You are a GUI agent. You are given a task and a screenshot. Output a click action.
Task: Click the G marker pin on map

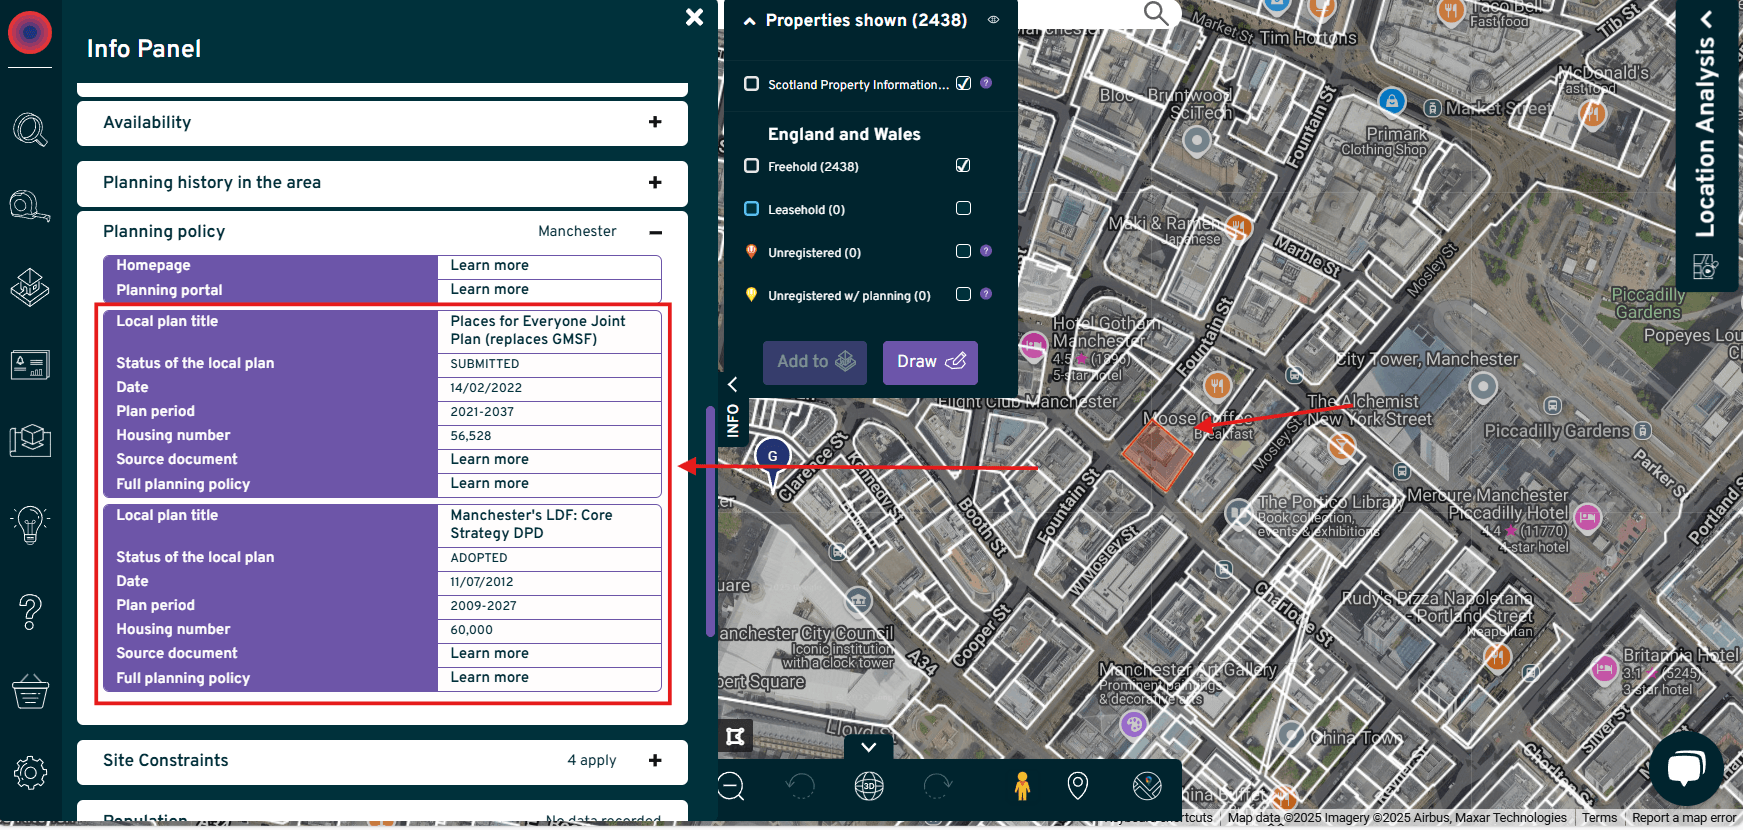(x=772, y=463)
